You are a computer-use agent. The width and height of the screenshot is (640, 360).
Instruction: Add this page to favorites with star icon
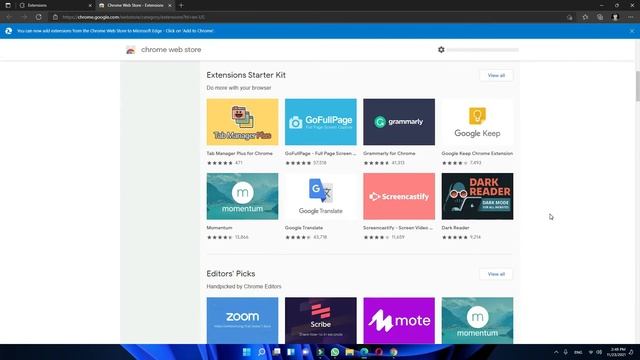click(x=585, y=17)
